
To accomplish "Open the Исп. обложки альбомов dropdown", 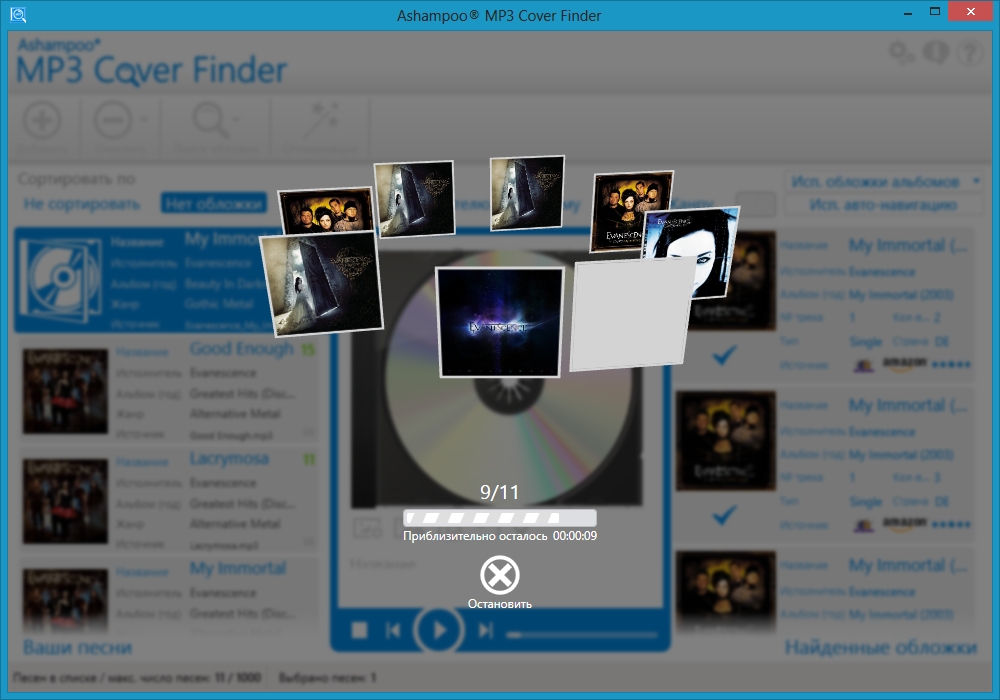I will coord(885,182).
